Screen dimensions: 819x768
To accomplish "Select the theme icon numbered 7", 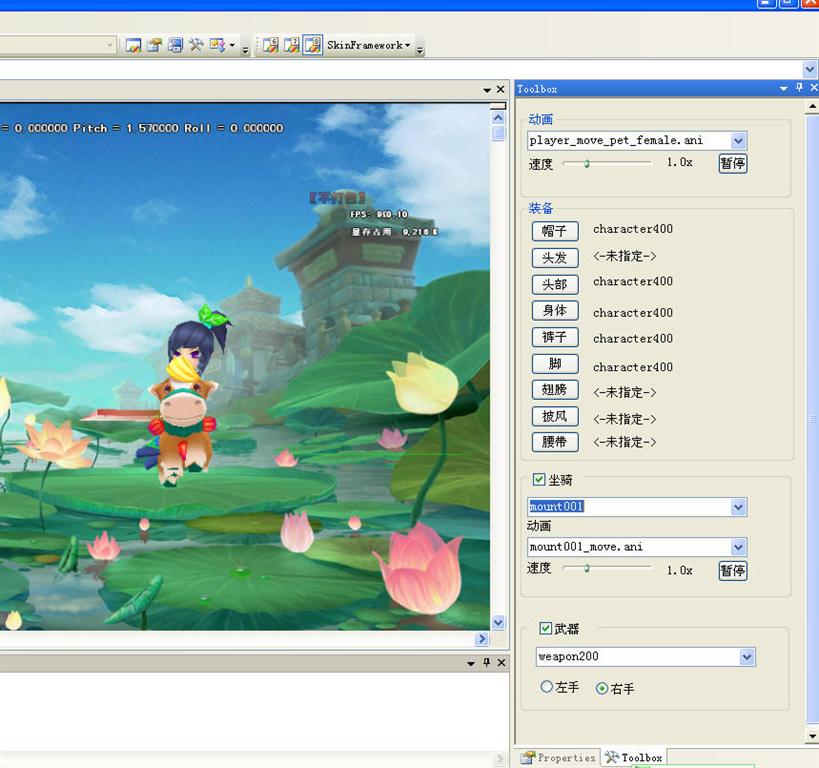I will (291, 45).
